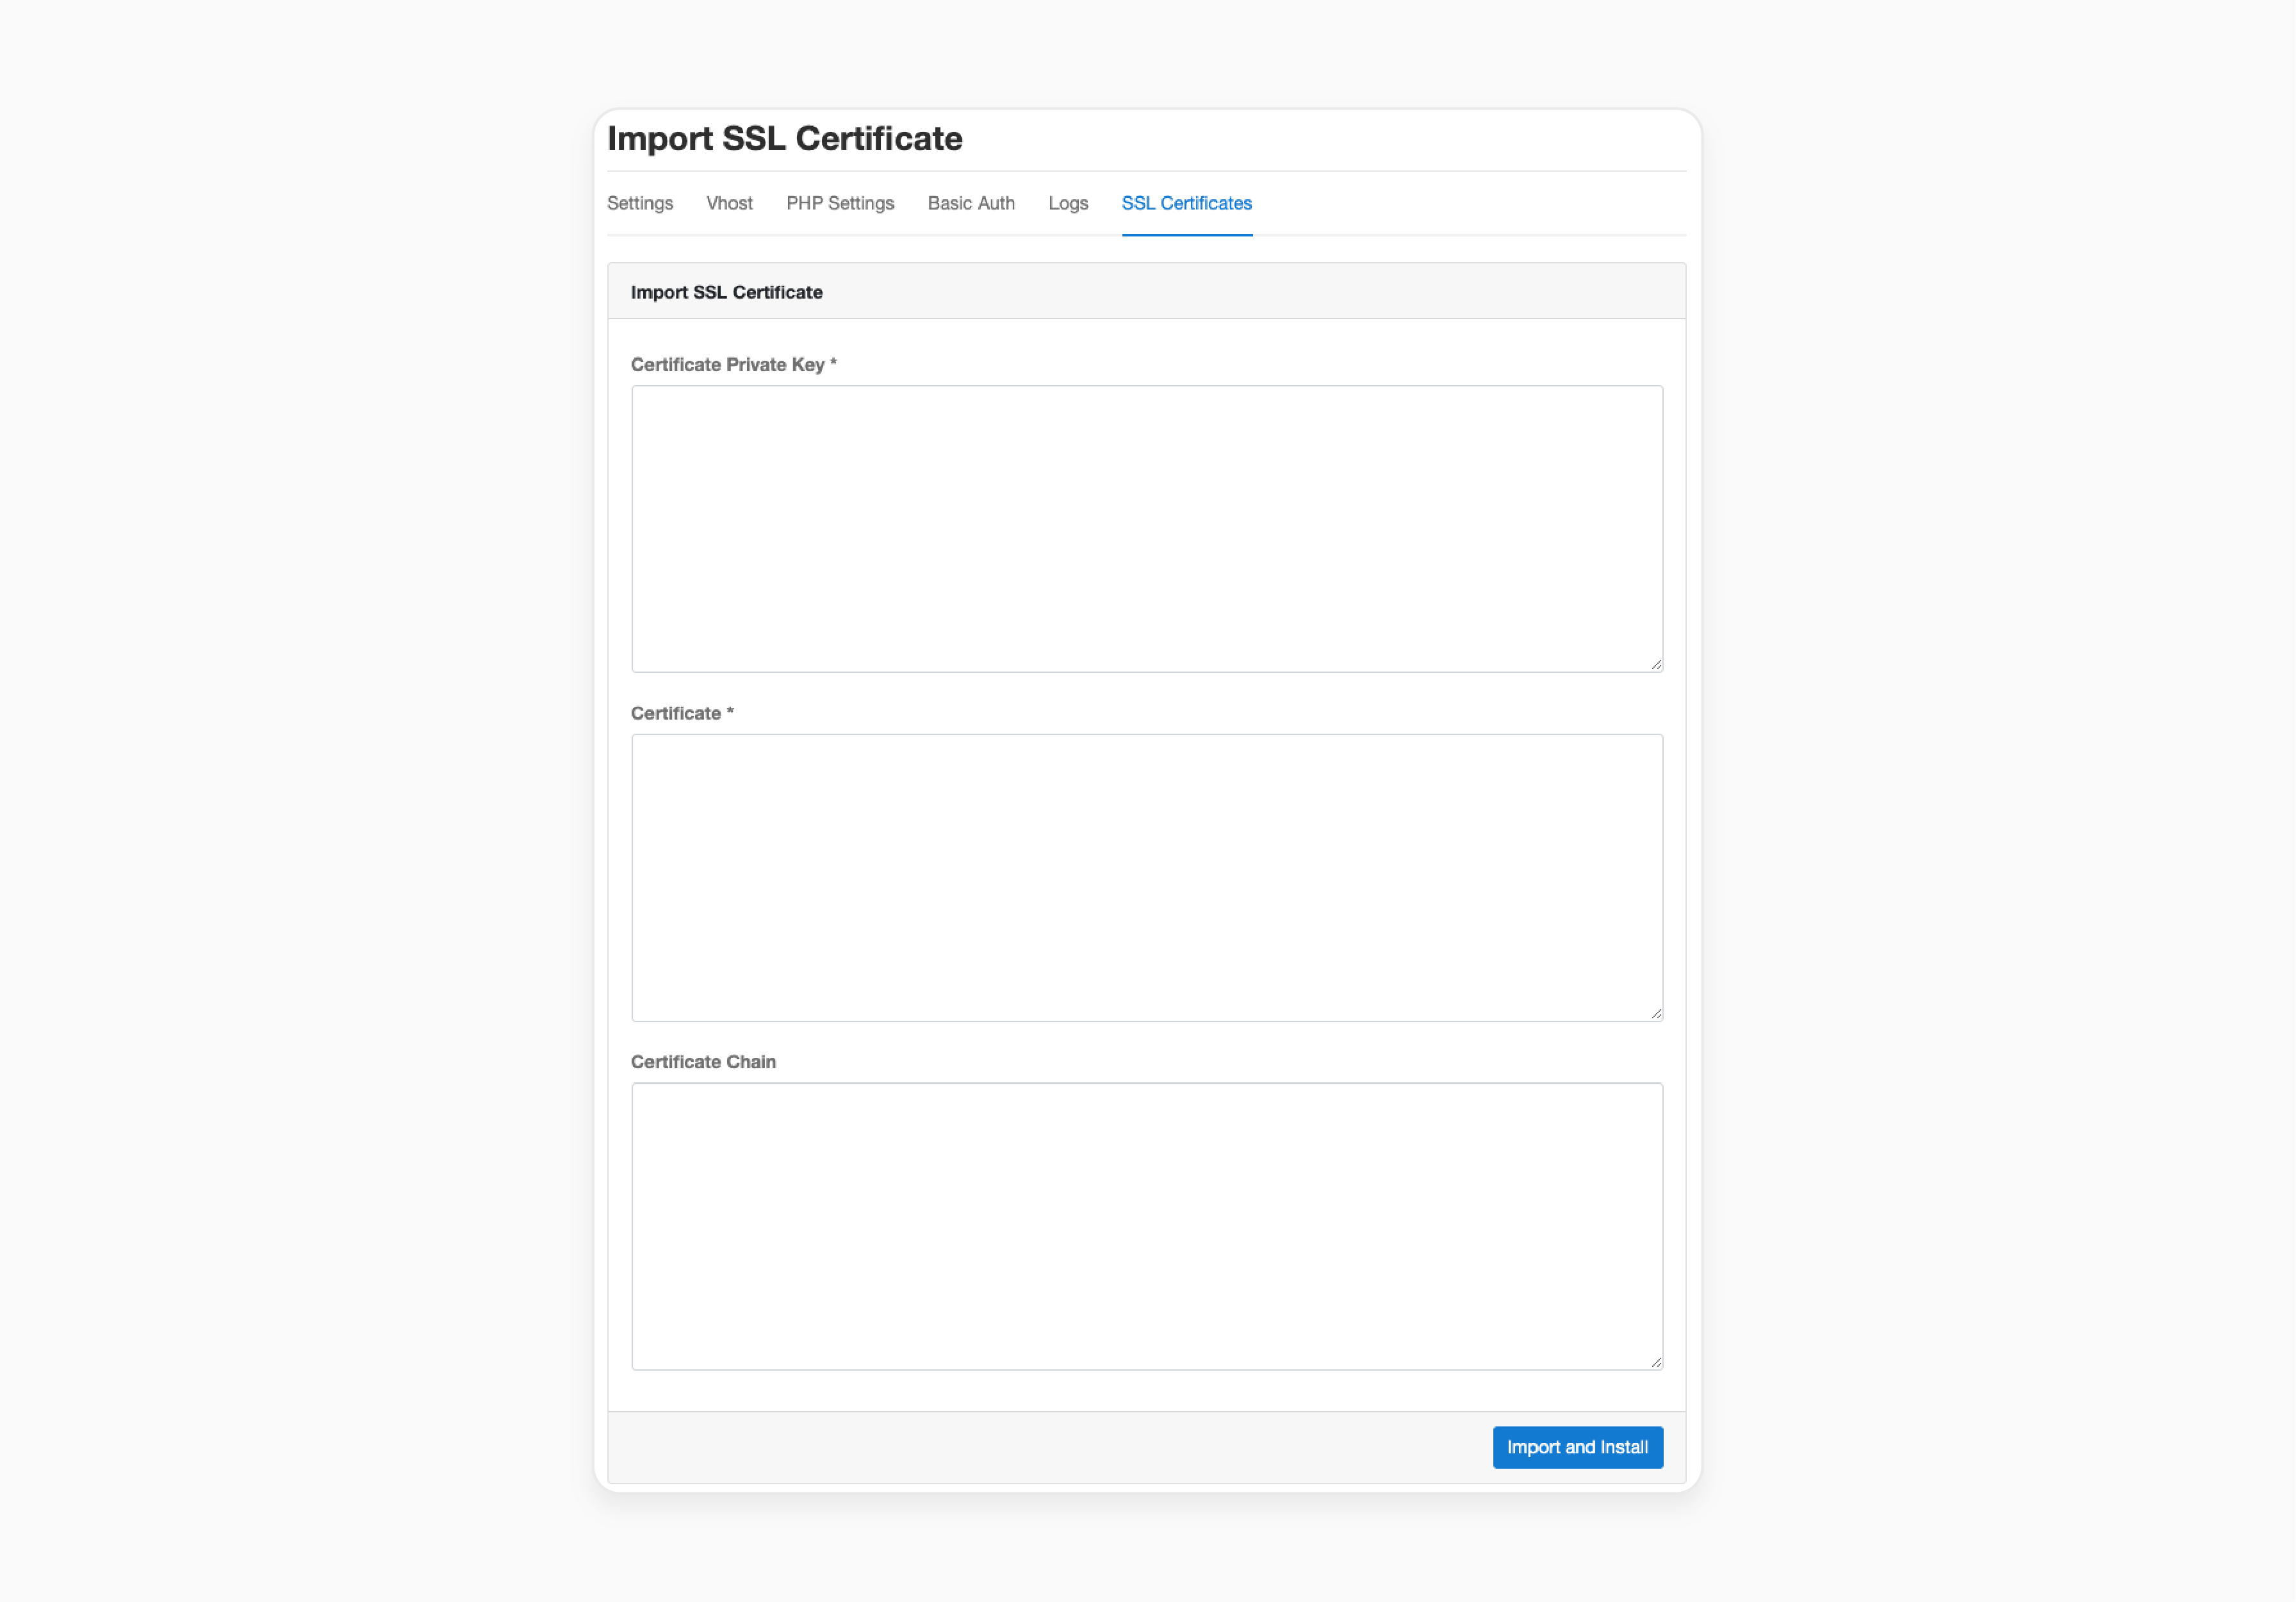Click the Certificate Chain textarea resize handle

1656,1363
